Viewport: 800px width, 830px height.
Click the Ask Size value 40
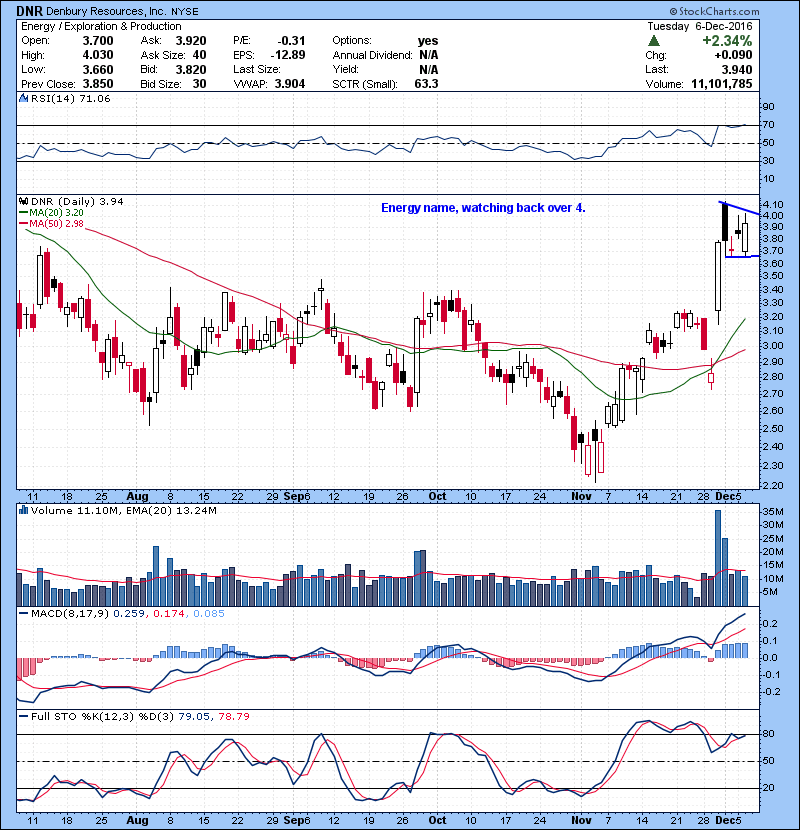(200, 55)
